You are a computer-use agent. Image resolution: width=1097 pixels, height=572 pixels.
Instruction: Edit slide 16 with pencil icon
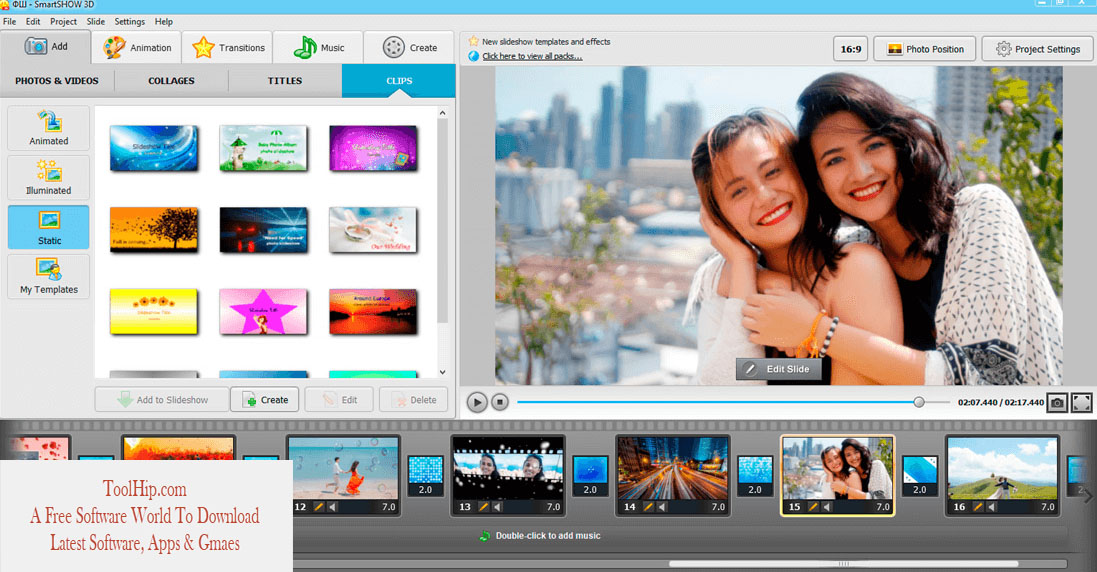point(978,507)
